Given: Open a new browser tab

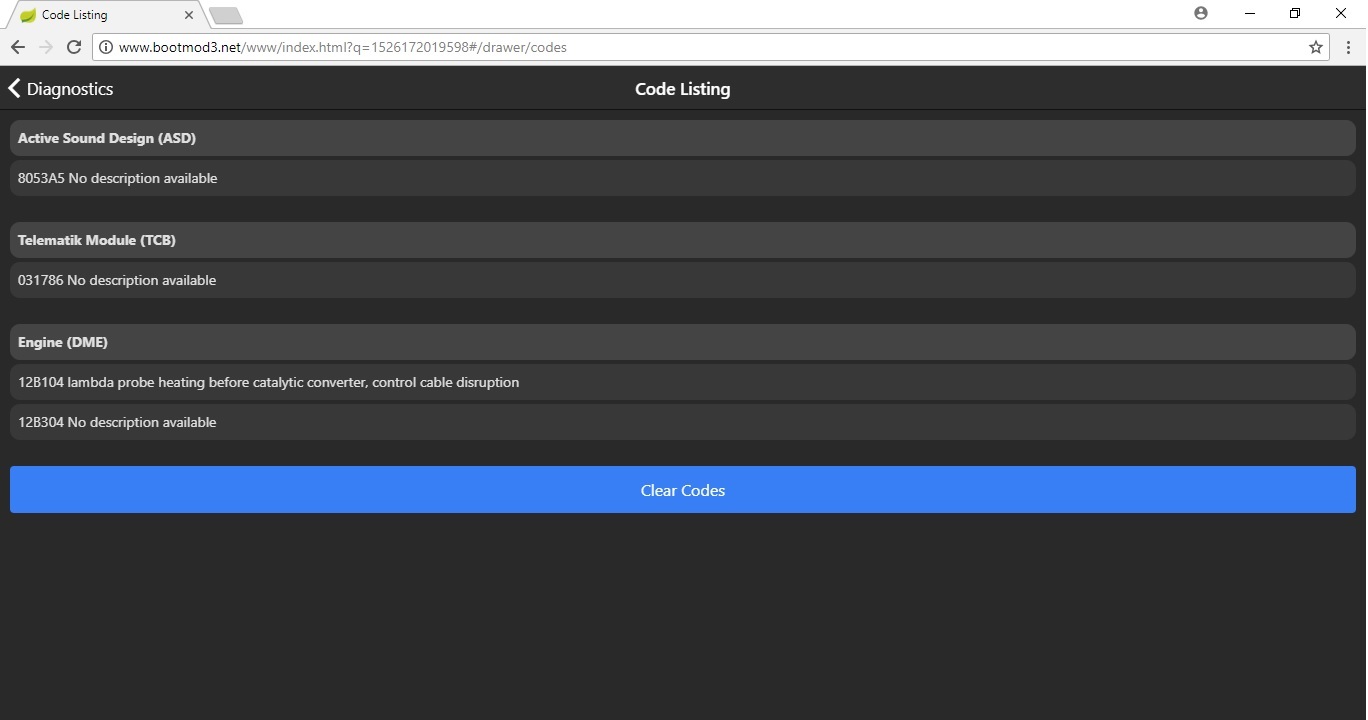Looking at the screenshot, I should (x=226, y=15).
